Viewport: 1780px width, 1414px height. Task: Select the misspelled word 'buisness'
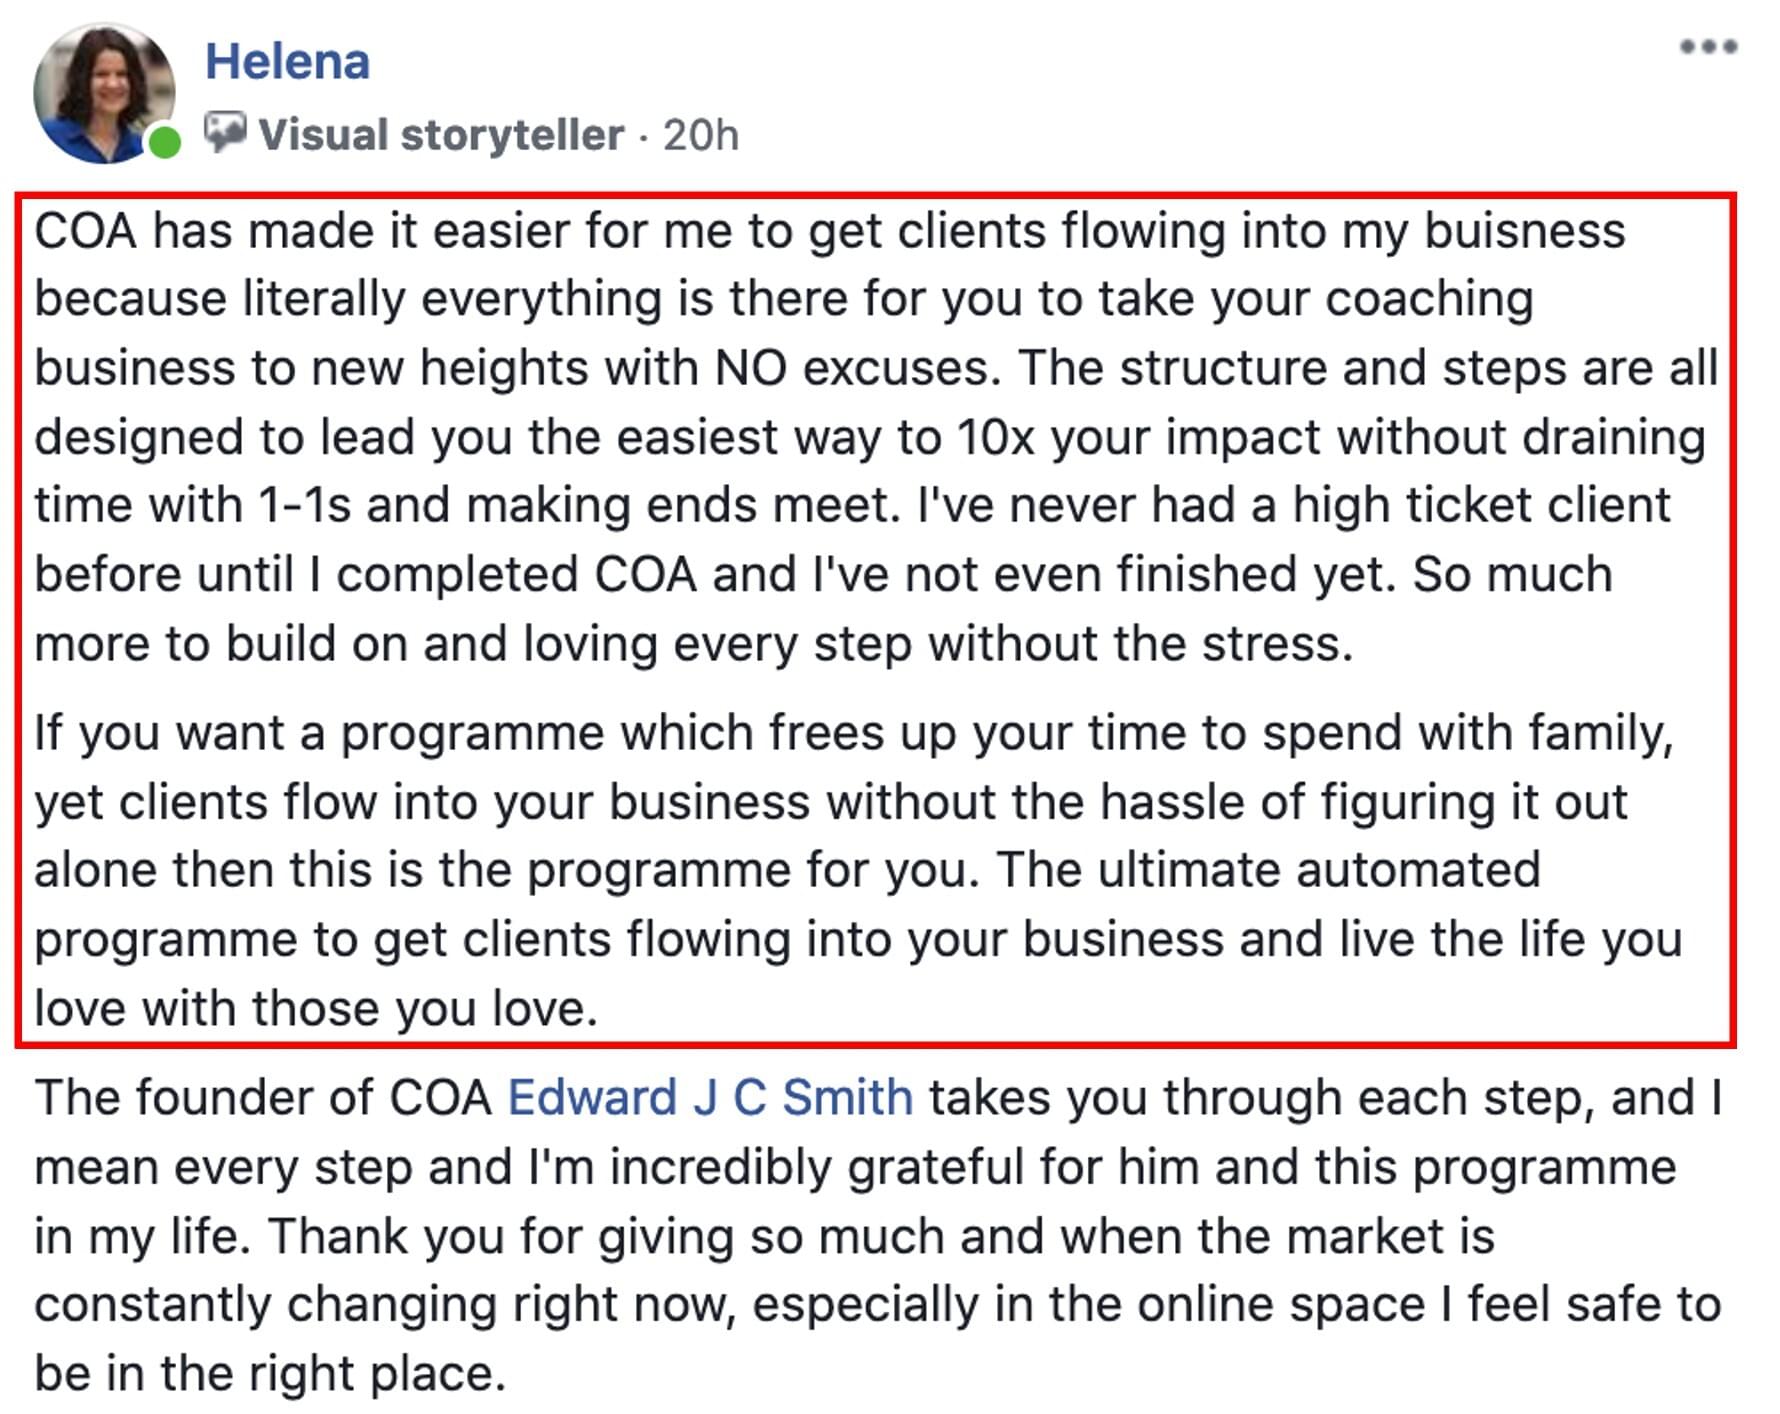click(x=1525, y=231)
